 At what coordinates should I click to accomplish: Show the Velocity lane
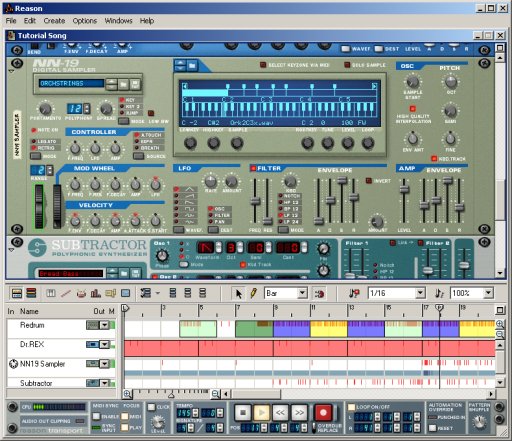[x=96, y=293]
